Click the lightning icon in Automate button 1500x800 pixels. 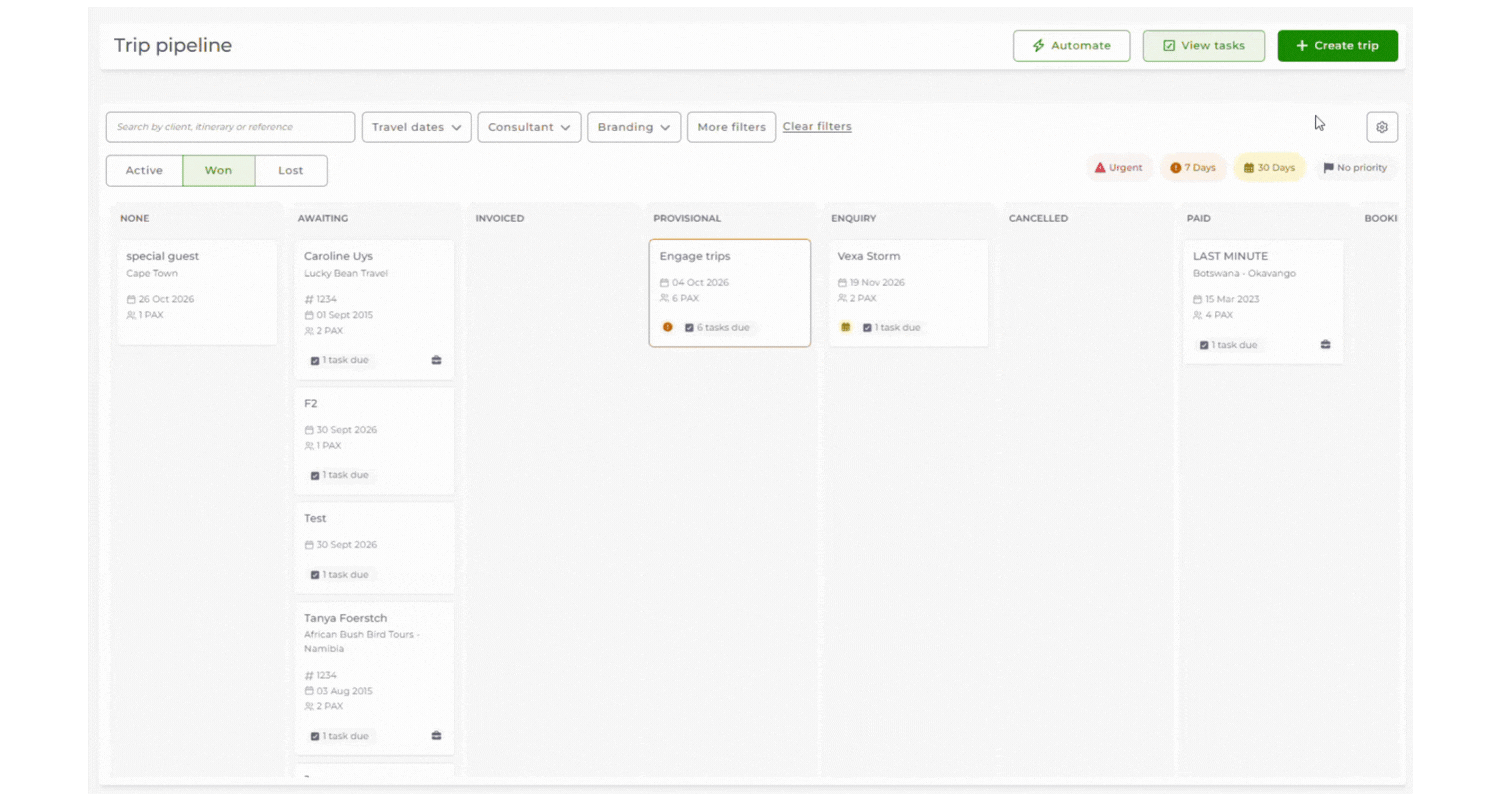click(x=1038, y=46)
